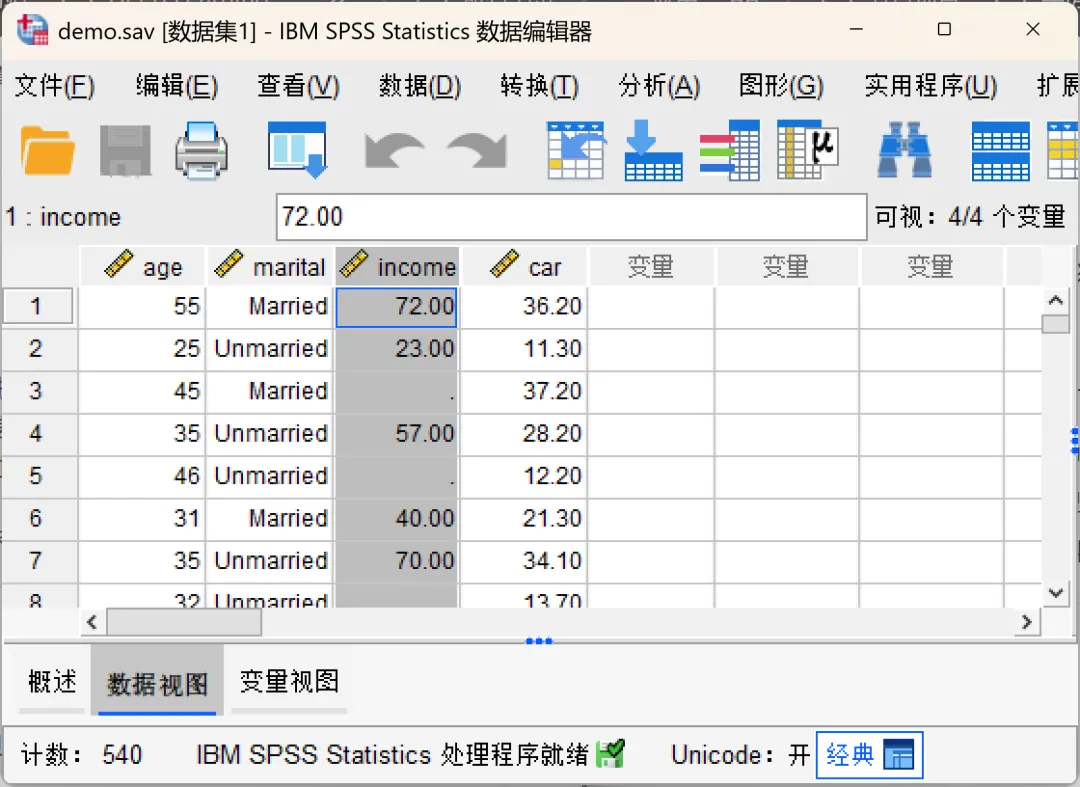Select income cell 57.00 in row 4
1080x787 pixels.
[397, 433]
